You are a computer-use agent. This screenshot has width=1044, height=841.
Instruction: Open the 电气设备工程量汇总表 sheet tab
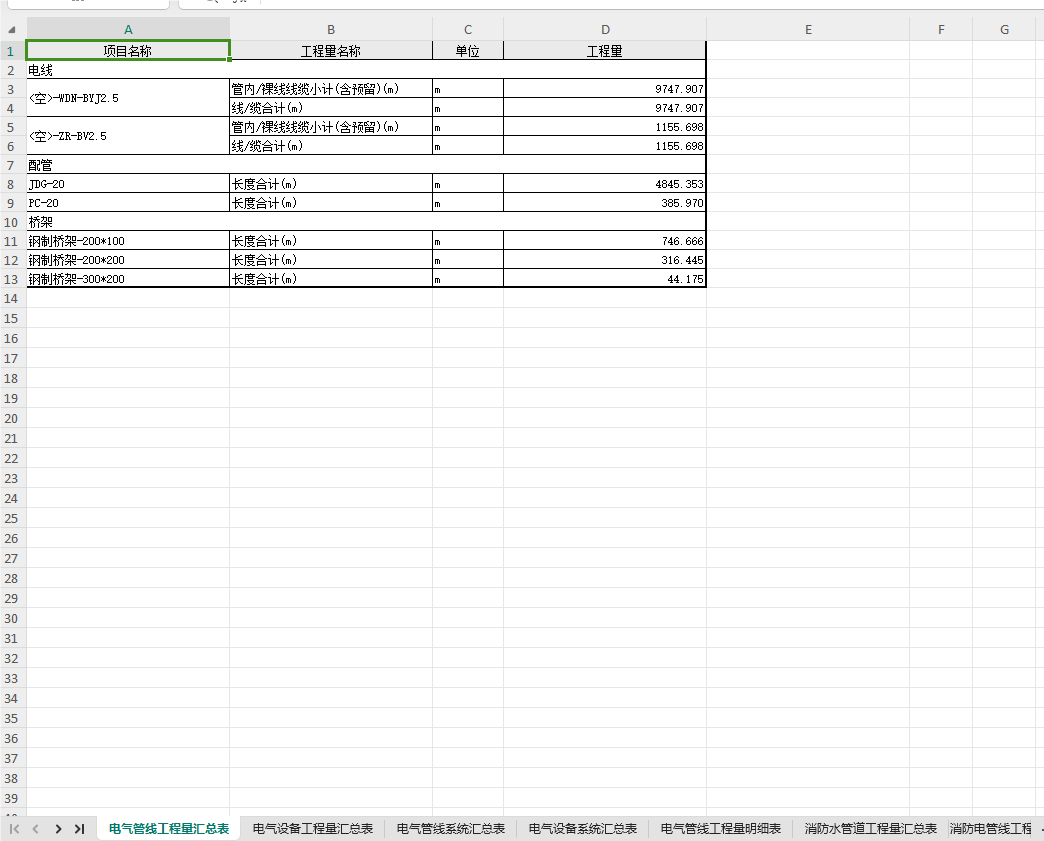click(313, 828)
